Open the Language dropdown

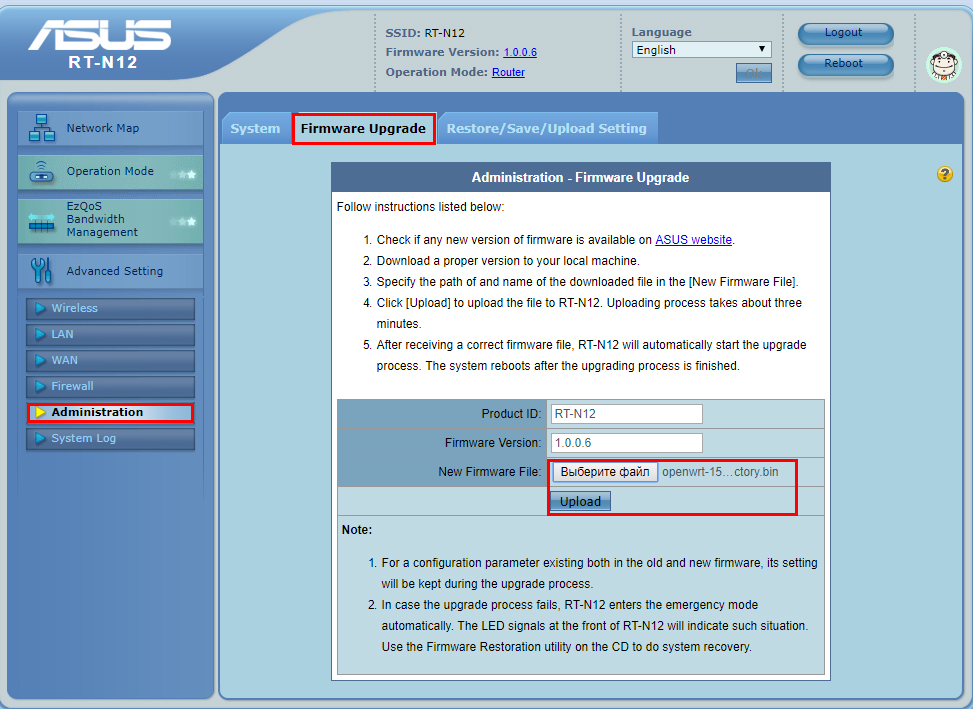click(701, 50)
